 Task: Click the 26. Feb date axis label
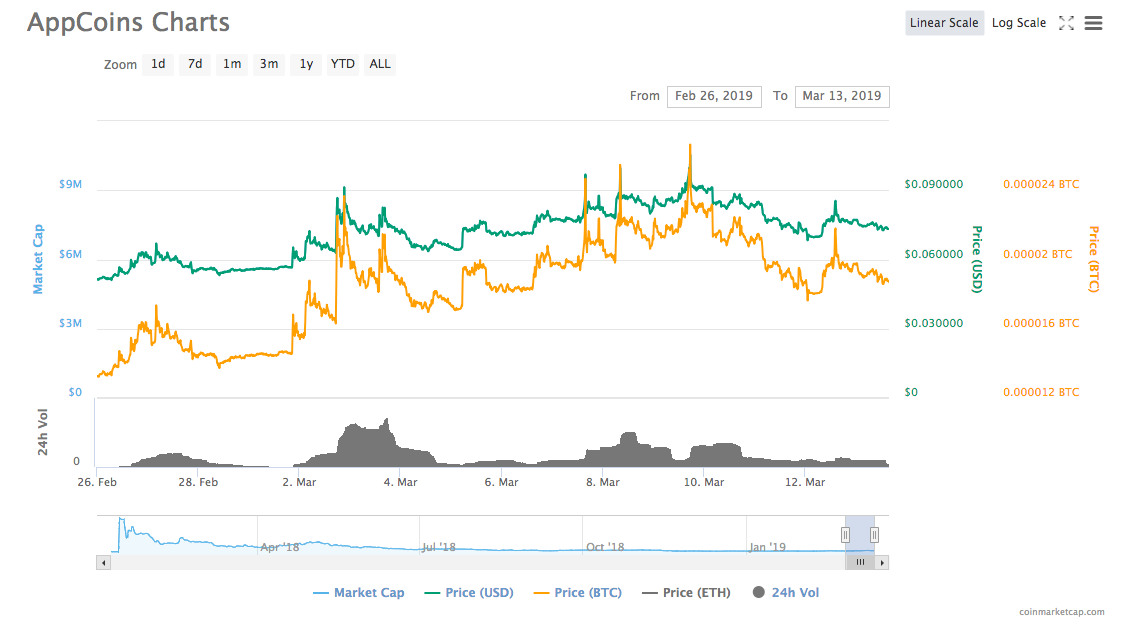[97, 482]
